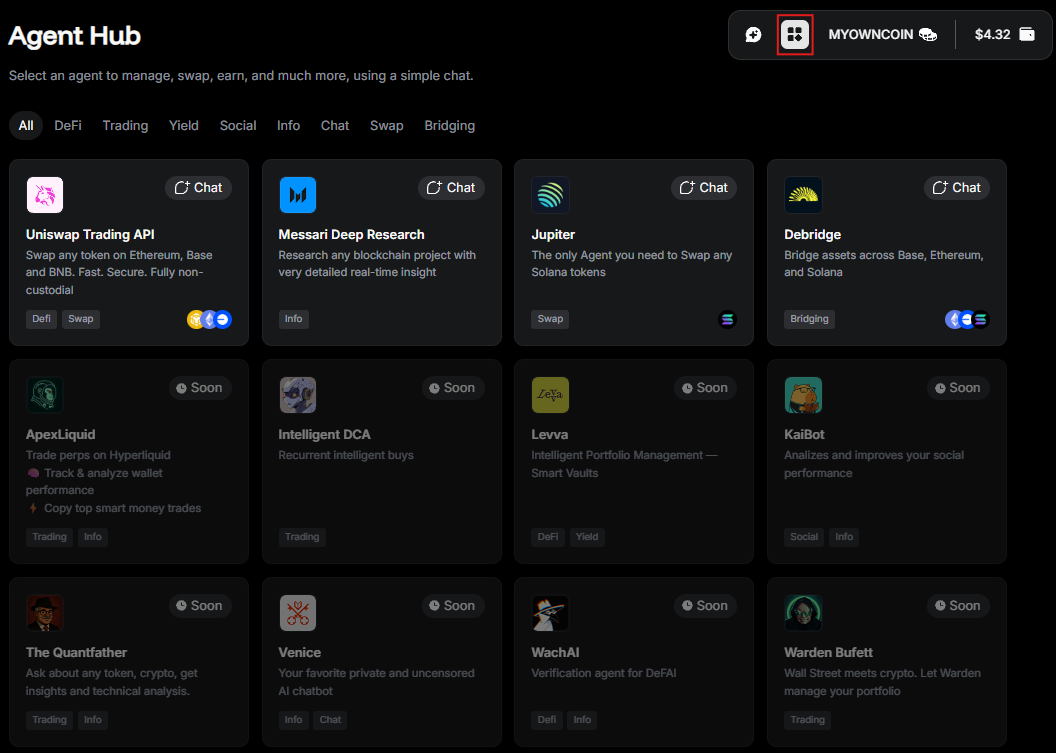Click the Levva olive logo
This screenshot has height=753, width=1056.
tap(550, 395)
